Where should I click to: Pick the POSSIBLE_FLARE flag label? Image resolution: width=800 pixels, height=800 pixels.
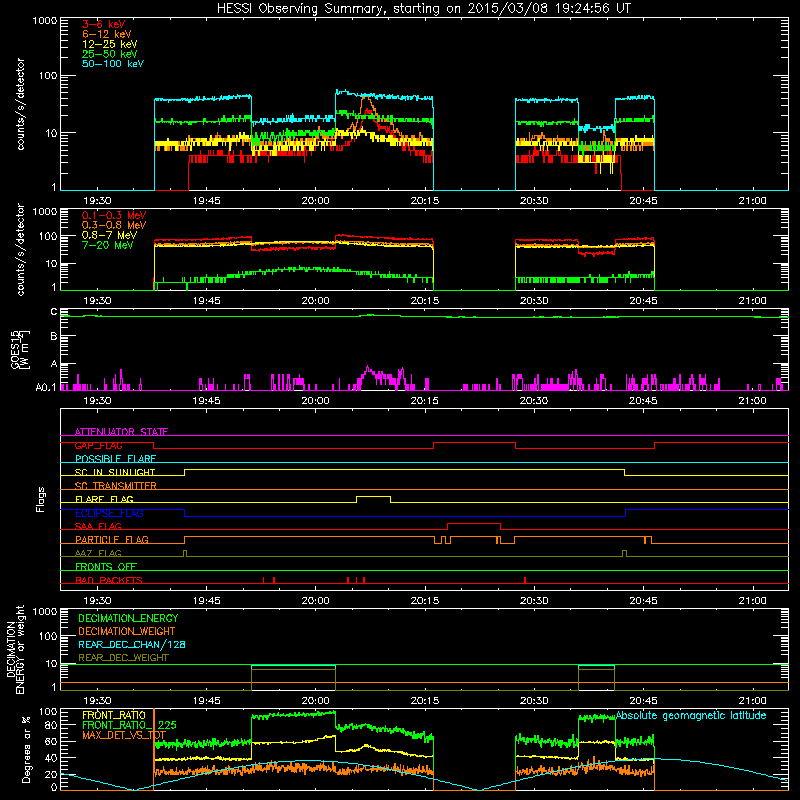click(x=115, y=459)
